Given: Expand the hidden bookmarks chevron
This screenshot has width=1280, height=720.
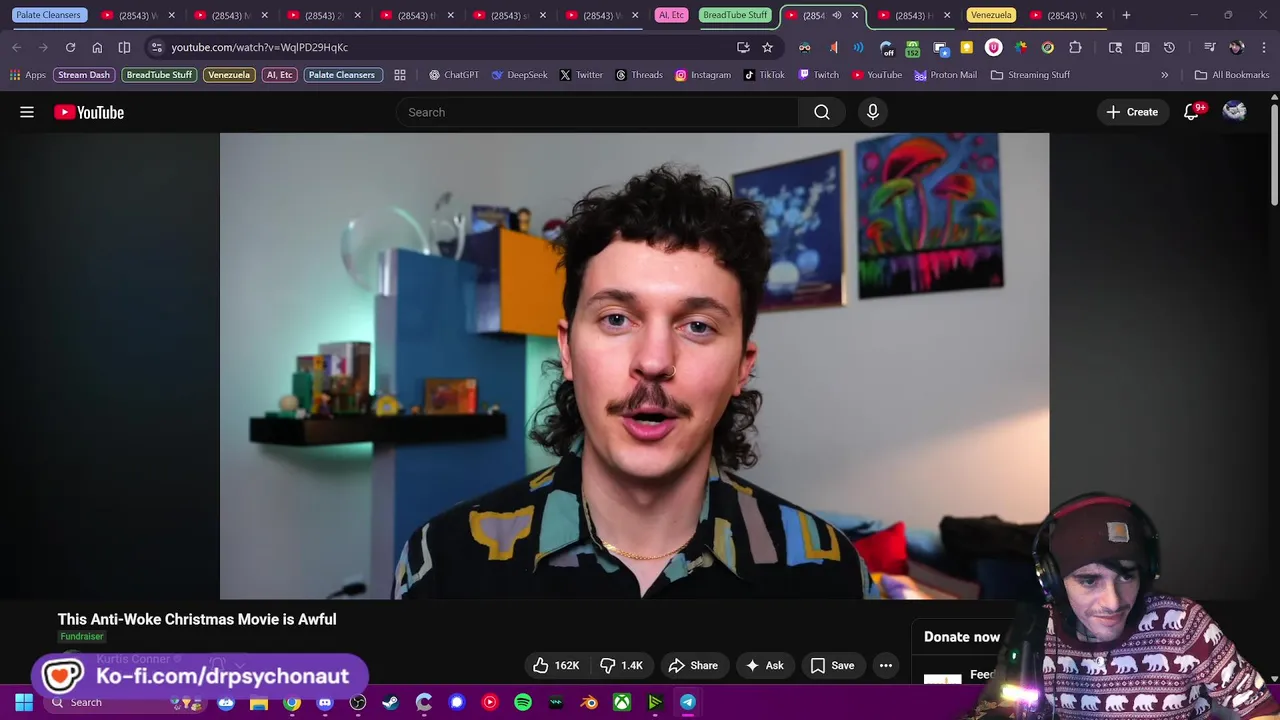Looking at the screenshot, I should tap(1164, 75).
